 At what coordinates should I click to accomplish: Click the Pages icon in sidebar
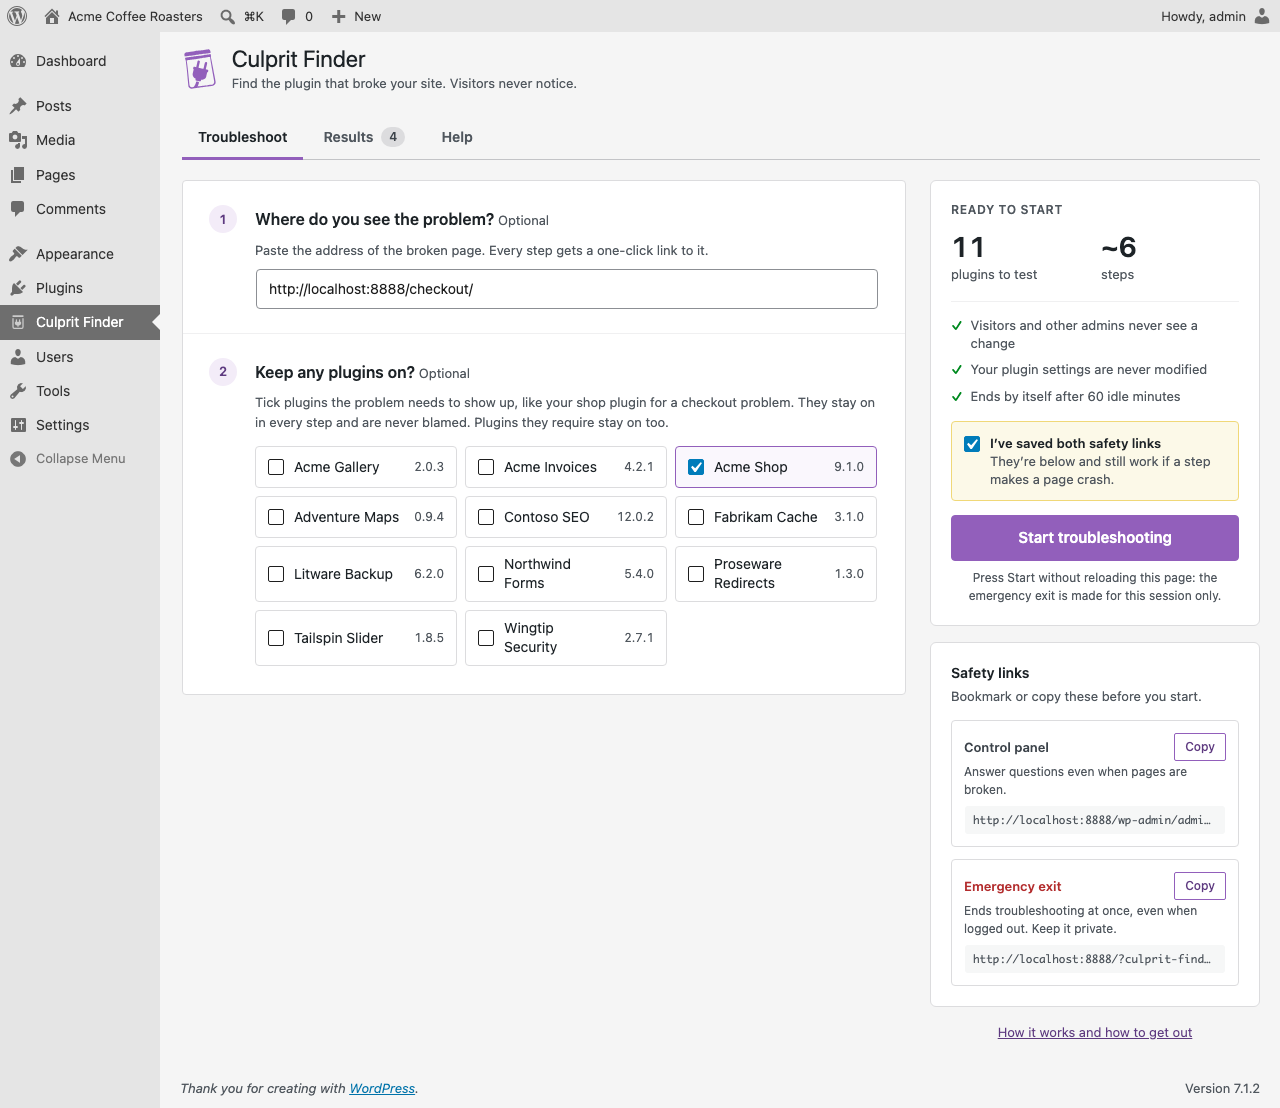[18, 175]
